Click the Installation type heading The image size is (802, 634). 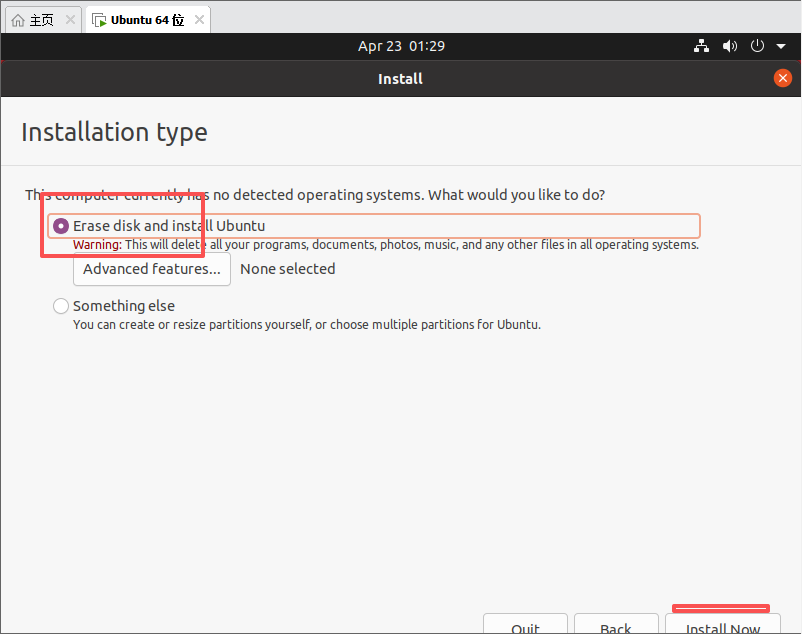click(x=115, y=132)
